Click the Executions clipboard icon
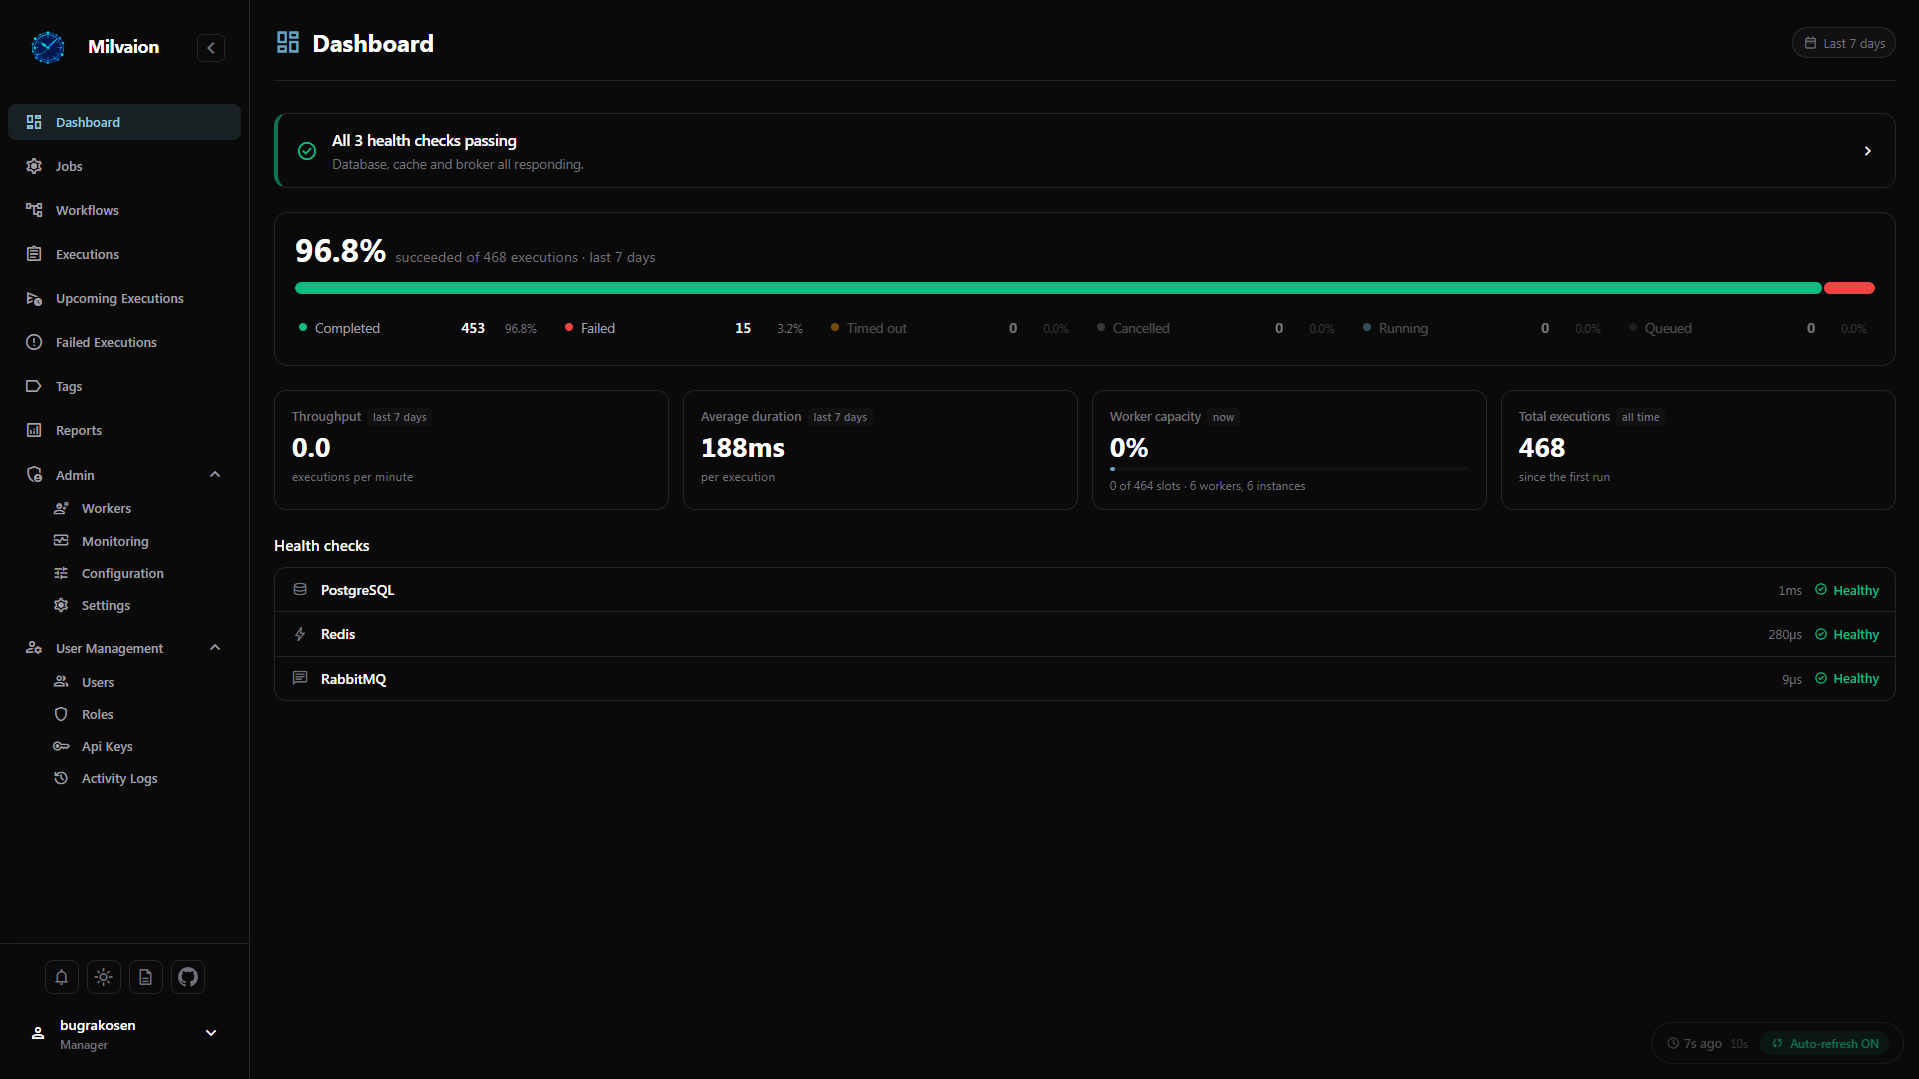Viewport: 1919px width, 1079px height. click(x=34, y=254)
